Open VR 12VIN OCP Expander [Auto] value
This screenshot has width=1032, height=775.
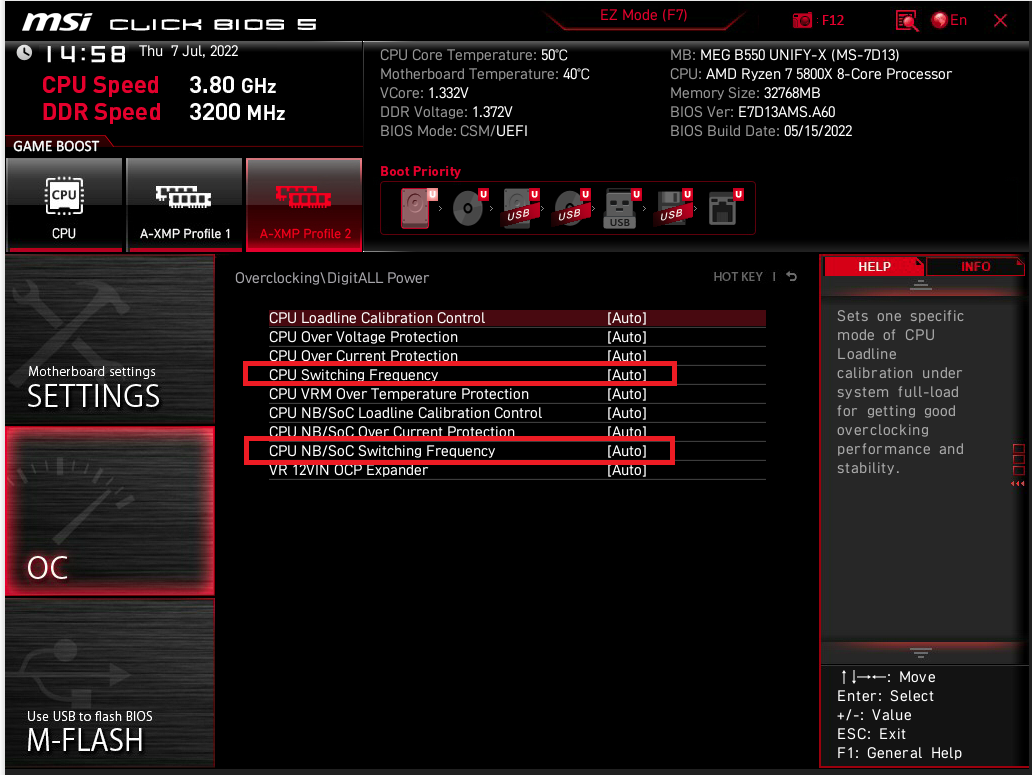click(627, 470)
